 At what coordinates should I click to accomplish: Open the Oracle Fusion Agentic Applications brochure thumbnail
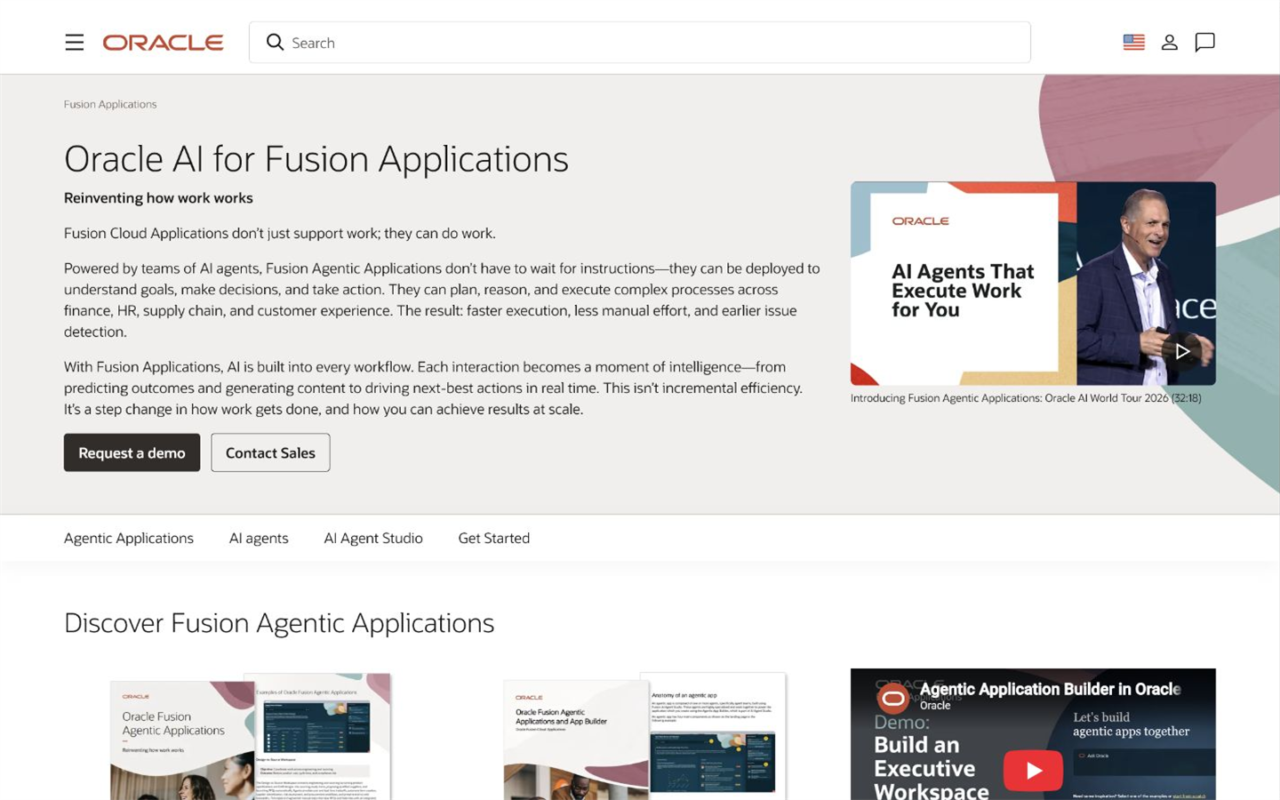tap(250, 736)
